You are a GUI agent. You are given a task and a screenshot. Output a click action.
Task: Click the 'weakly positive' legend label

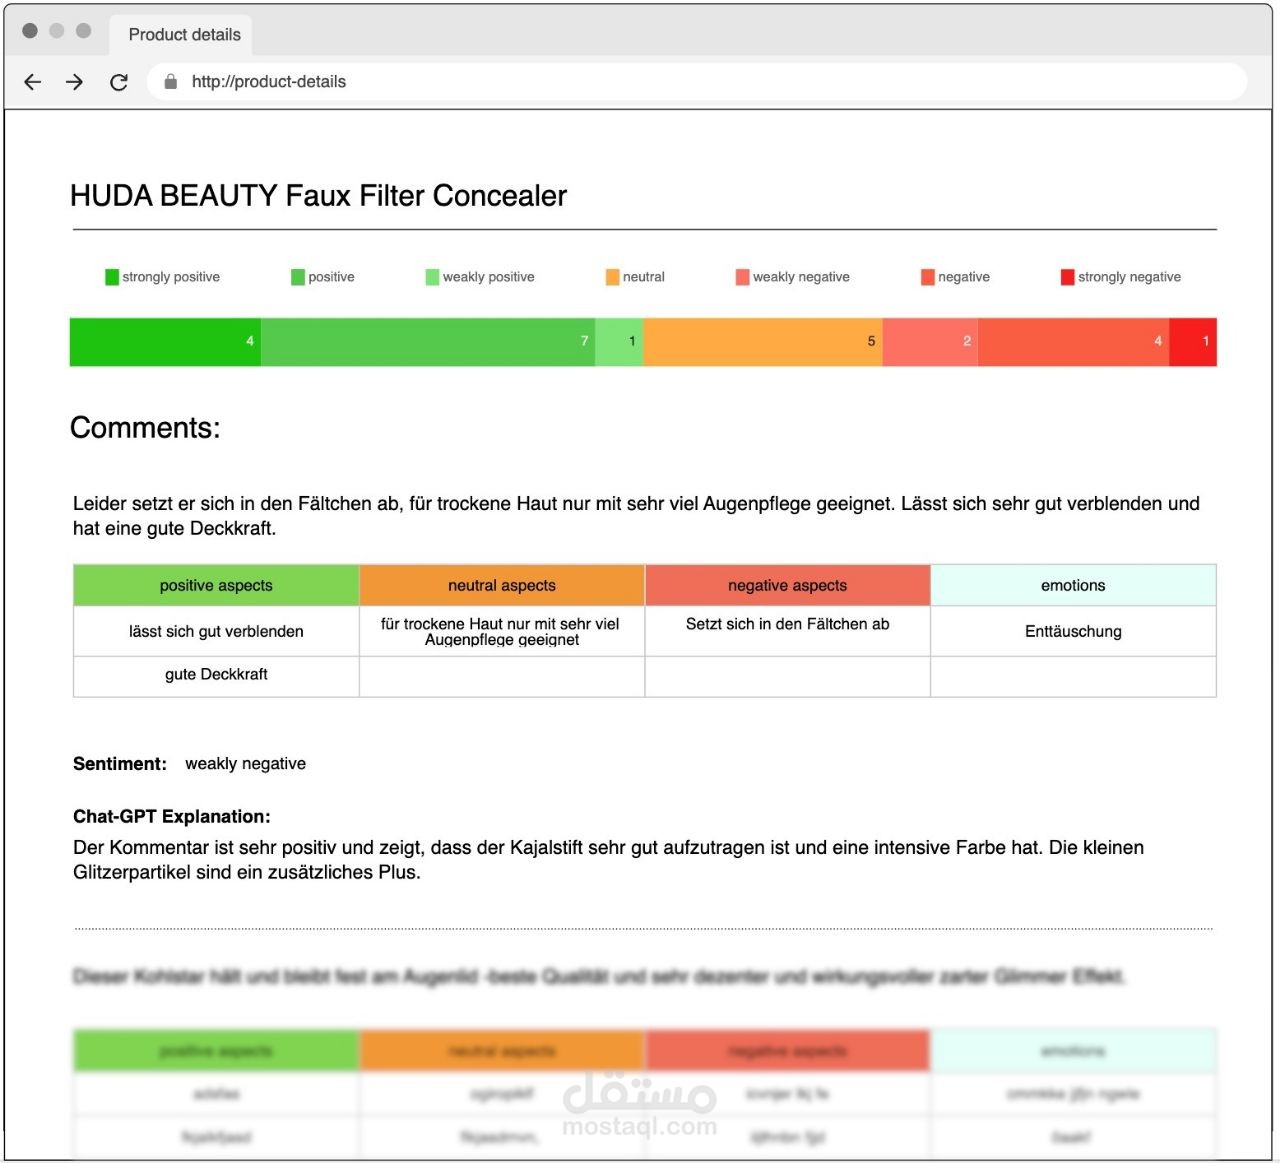click(489, 277)
